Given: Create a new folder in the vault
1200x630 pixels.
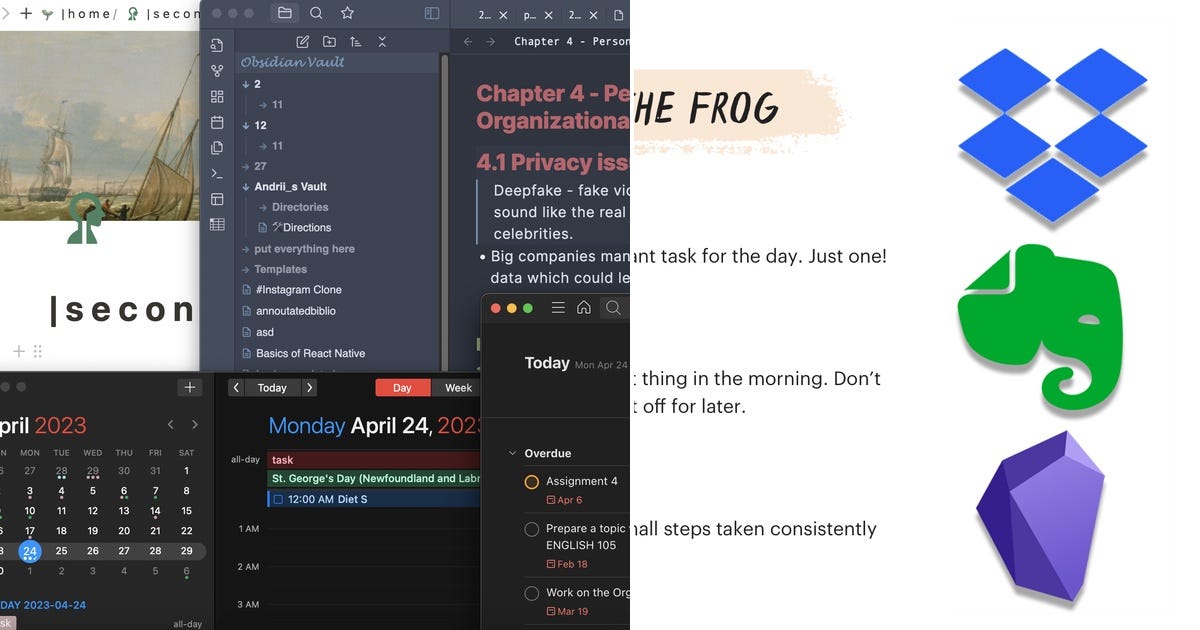Looking at the screenshot, I should (330, 41).
